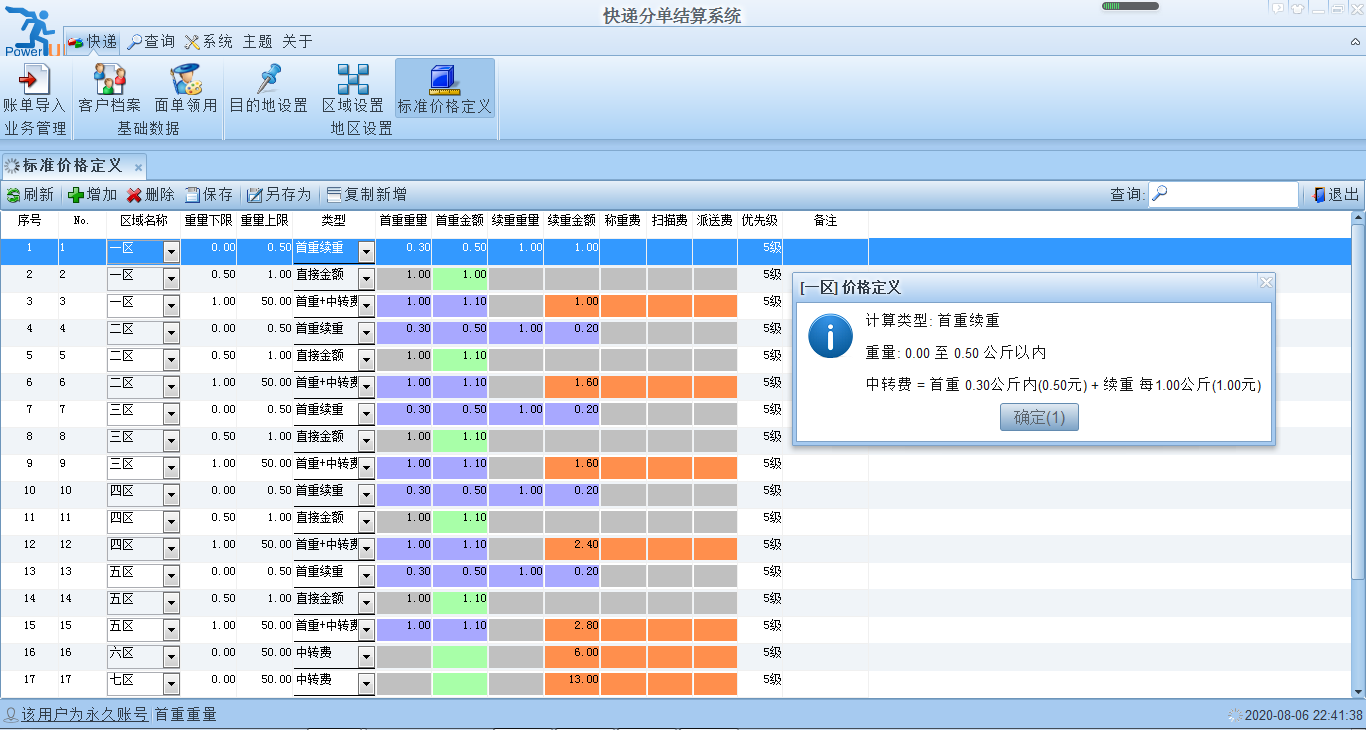The width and height of the screenshot is (1366, 730).
Task: Open the 查询 menu
Action: [152, 42]
